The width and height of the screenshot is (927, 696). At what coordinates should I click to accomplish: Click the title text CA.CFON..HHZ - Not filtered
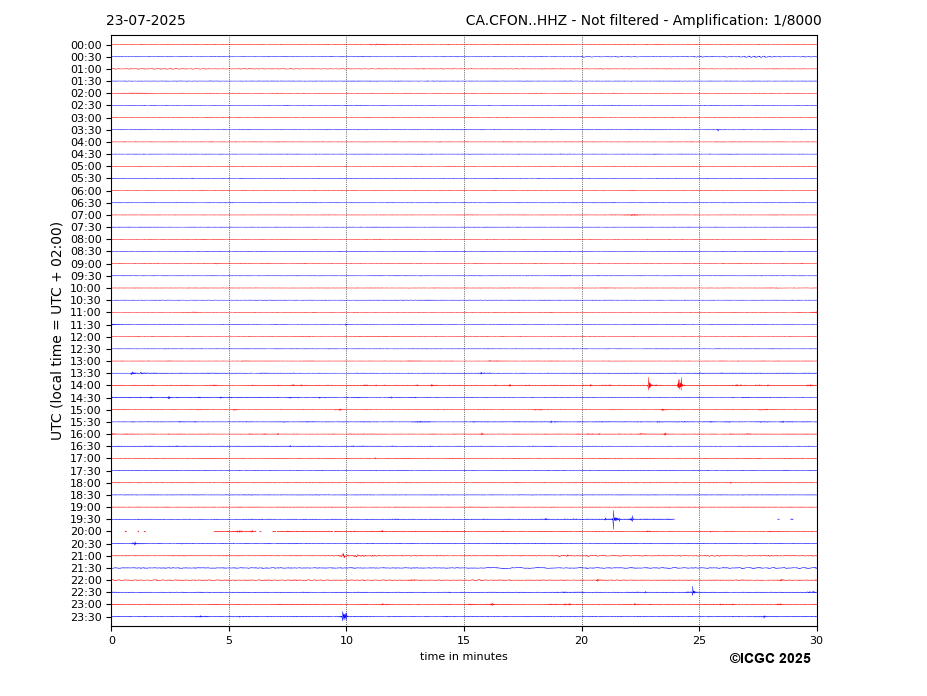[x=562, y=21]
